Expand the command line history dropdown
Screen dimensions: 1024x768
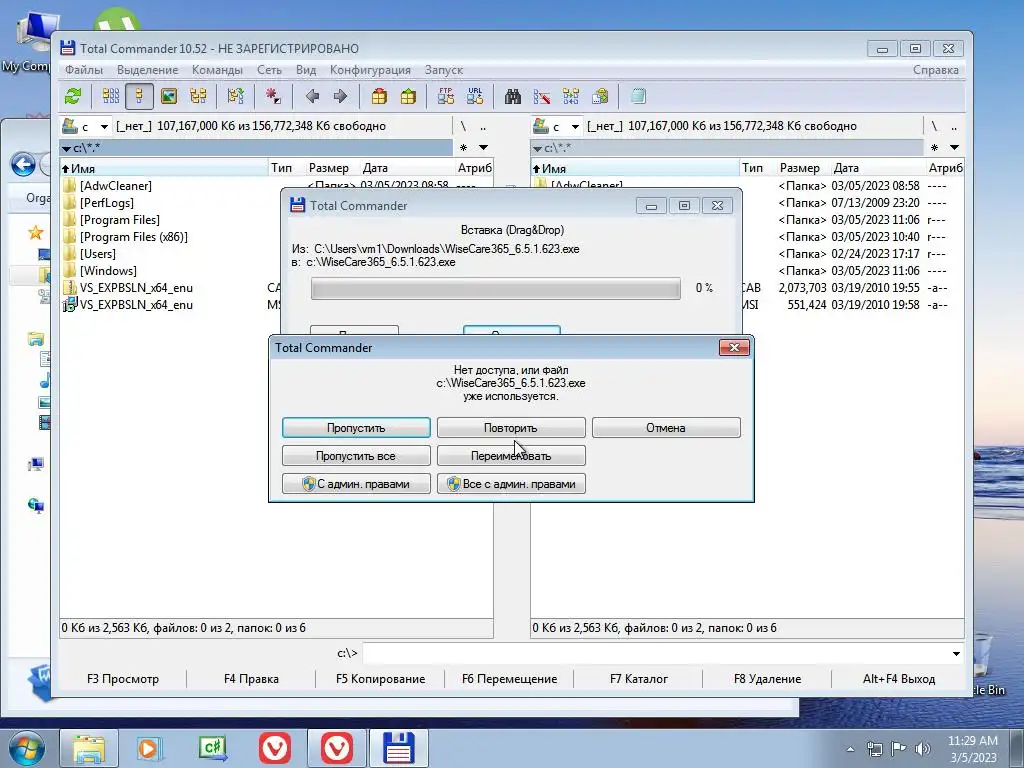[x=956, y=653]
